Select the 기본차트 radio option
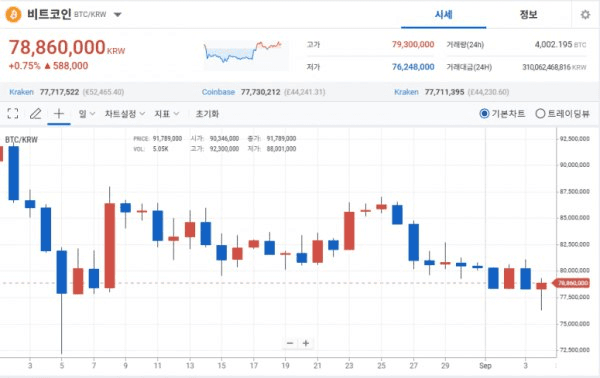The width and height of the screenshot is (600, 378). (502, 114)
